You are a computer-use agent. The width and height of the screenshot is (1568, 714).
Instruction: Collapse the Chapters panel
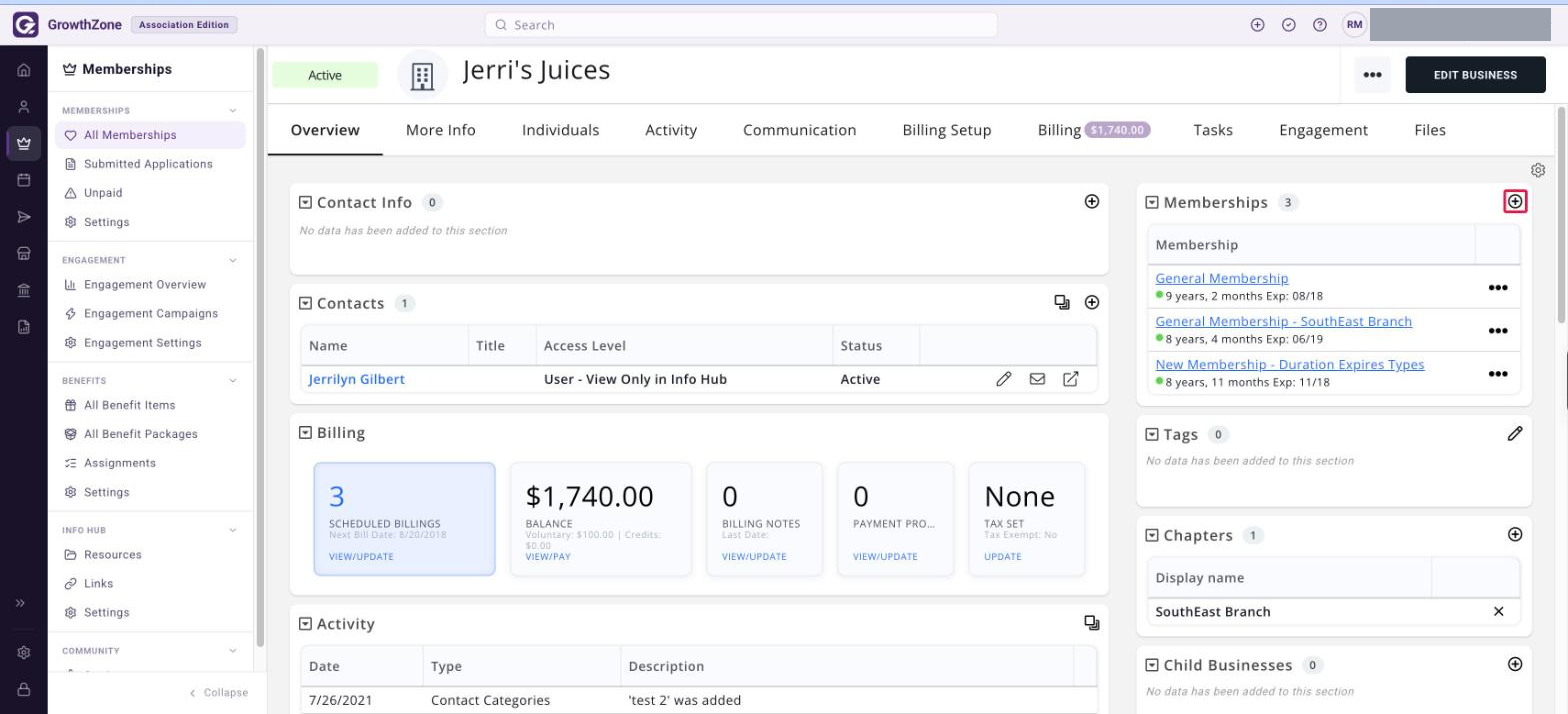[x=1152, y=535]
